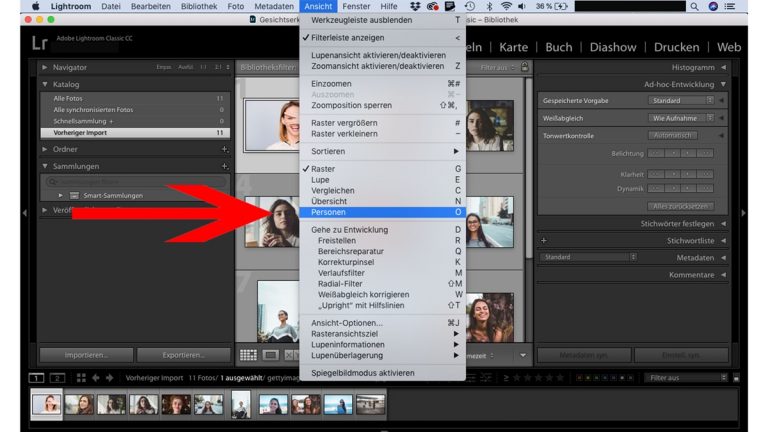Switch to grid view in toolbar
This screenshot has height=432, width=768.
[x=248, y=355]
